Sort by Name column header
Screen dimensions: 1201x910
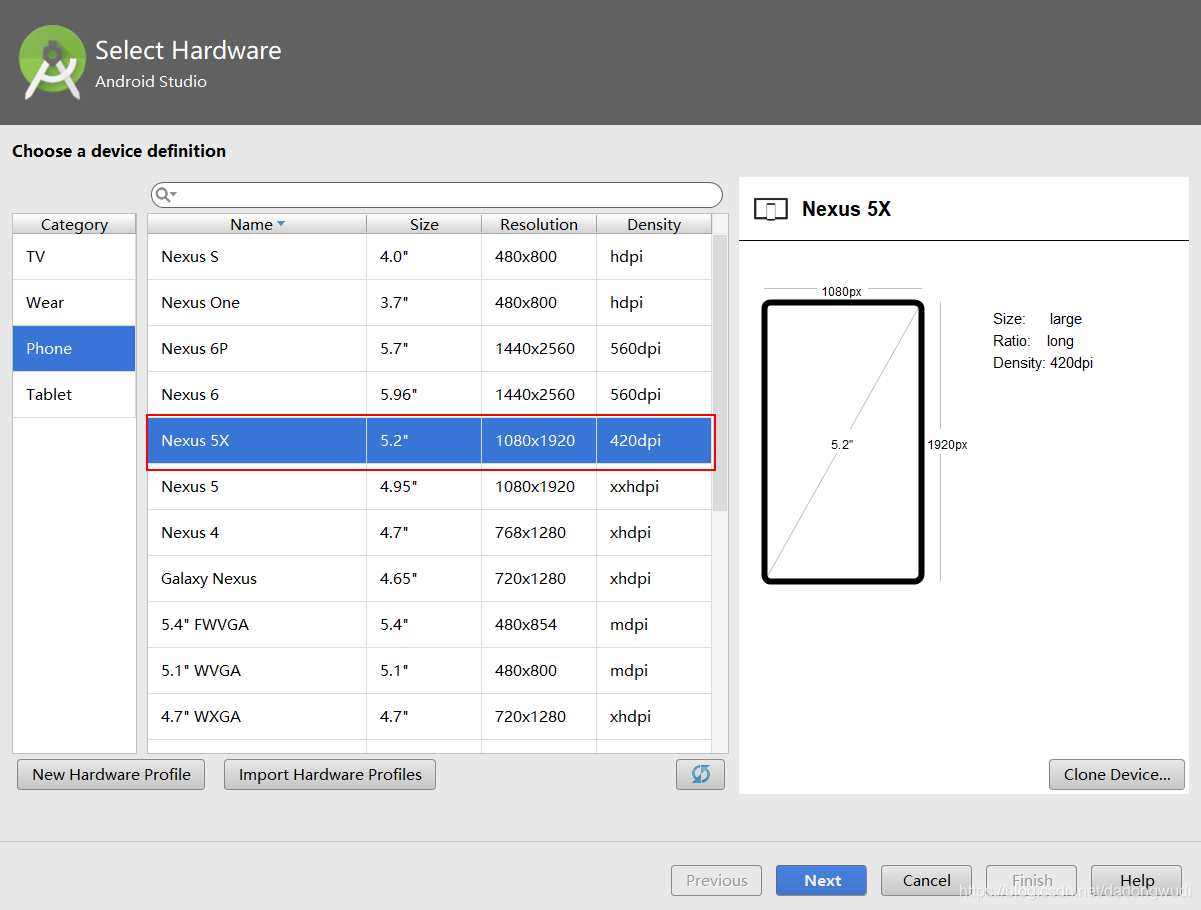click(257, 224)
